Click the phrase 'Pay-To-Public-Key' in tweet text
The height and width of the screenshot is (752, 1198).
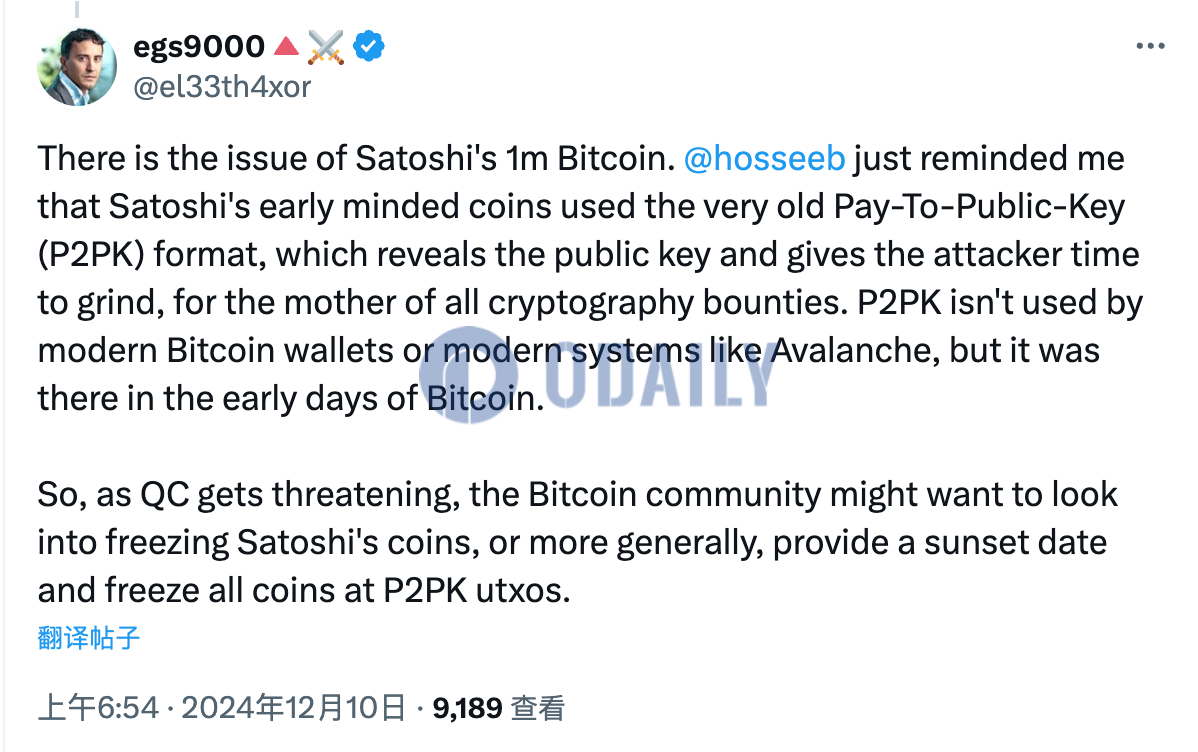[979, 207]
